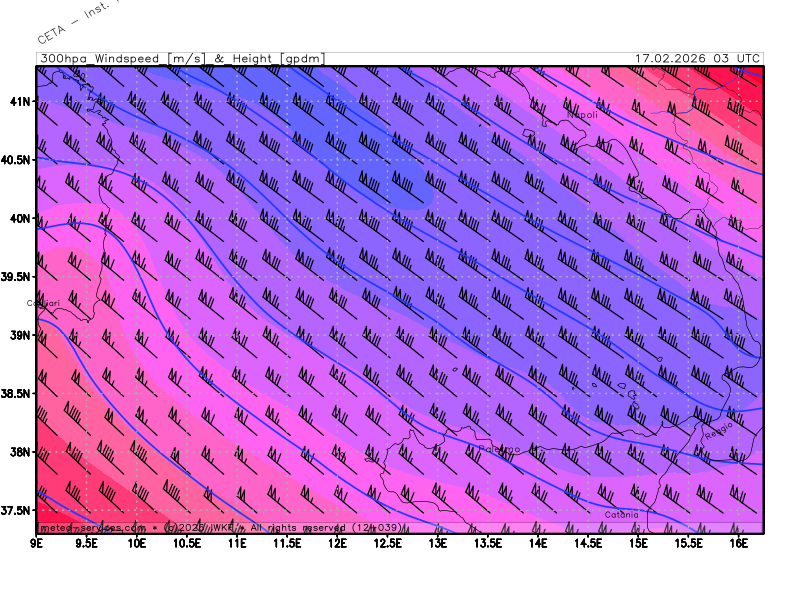Click the Reggio city label
Viewport: 800px width, 600px height.
click(718, 431)
